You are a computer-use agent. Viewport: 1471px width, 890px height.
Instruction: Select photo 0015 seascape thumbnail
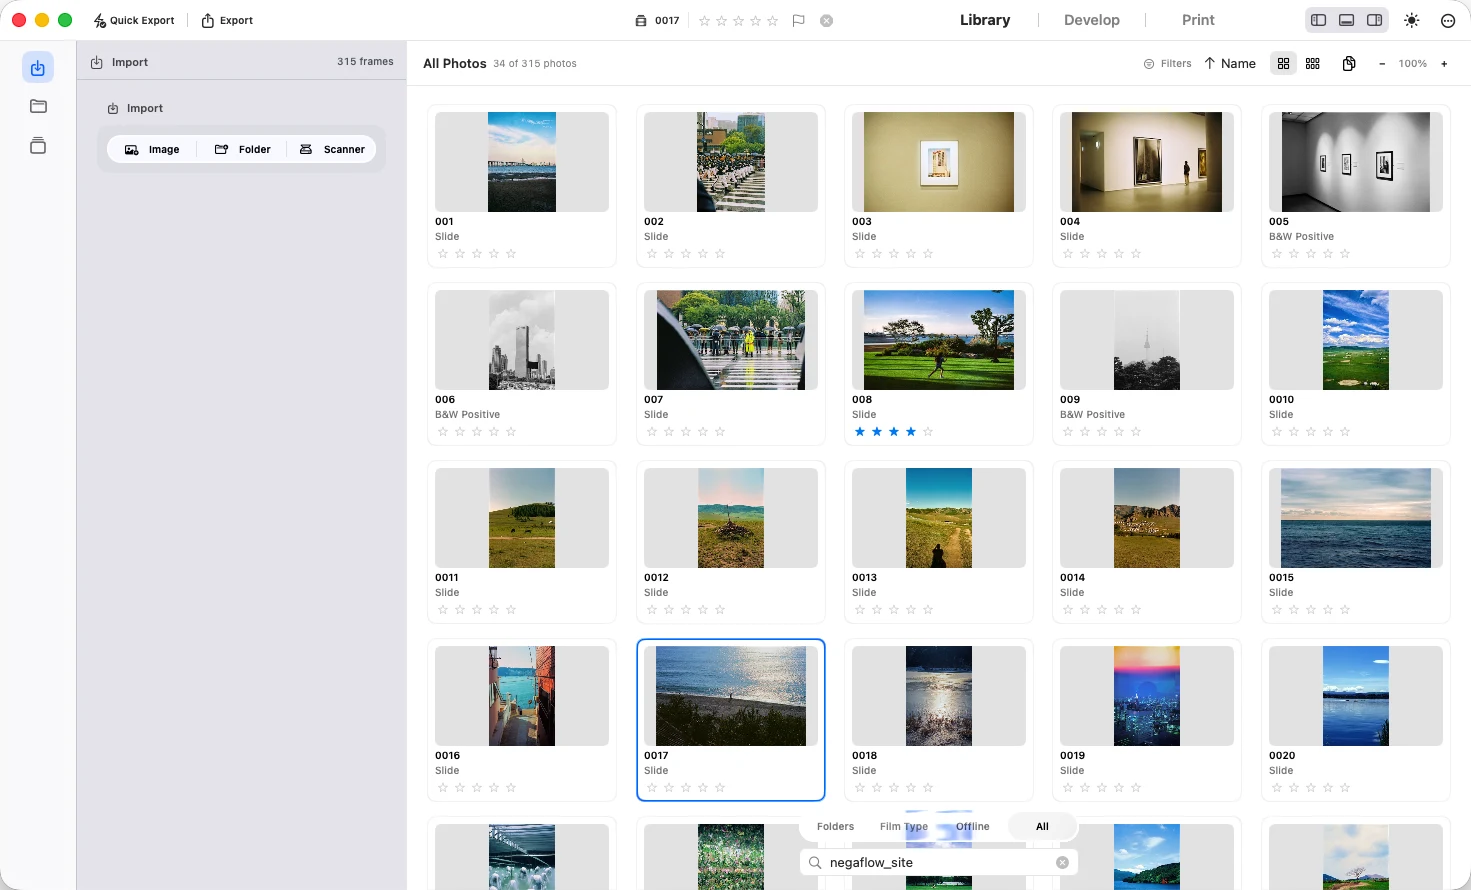[1356, 518]
